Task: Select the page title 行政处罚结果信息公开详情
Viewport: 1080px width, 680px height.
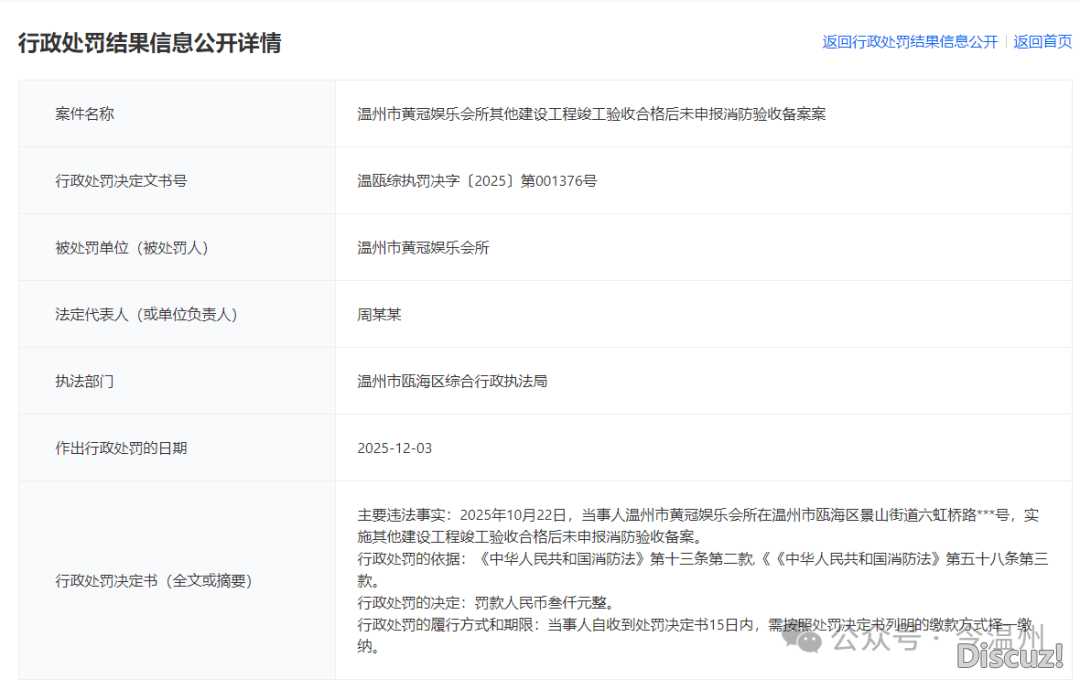Action: tap(151, 44)
